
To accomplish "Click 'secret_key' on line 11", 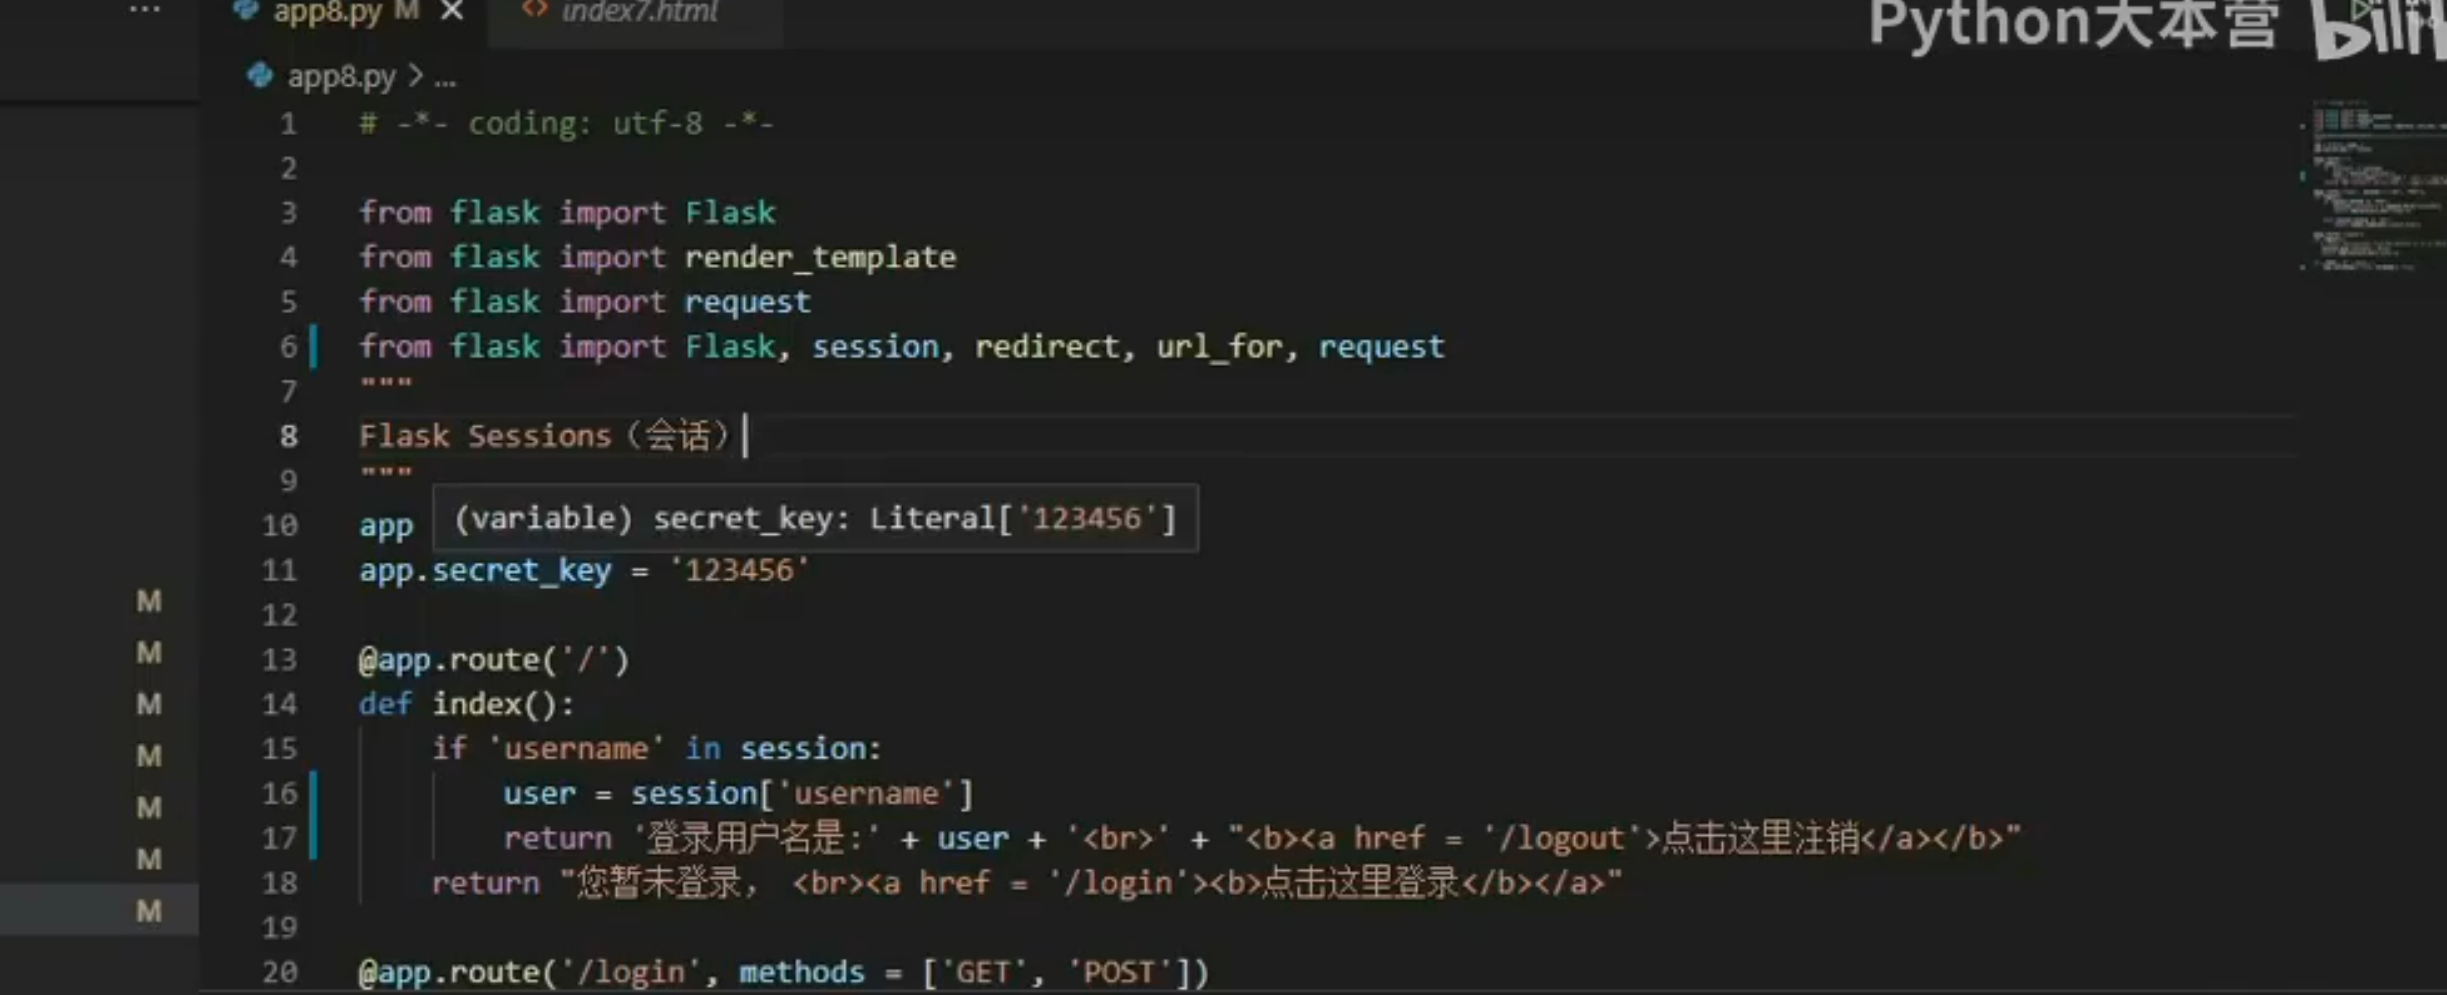I will coord(521,571).
